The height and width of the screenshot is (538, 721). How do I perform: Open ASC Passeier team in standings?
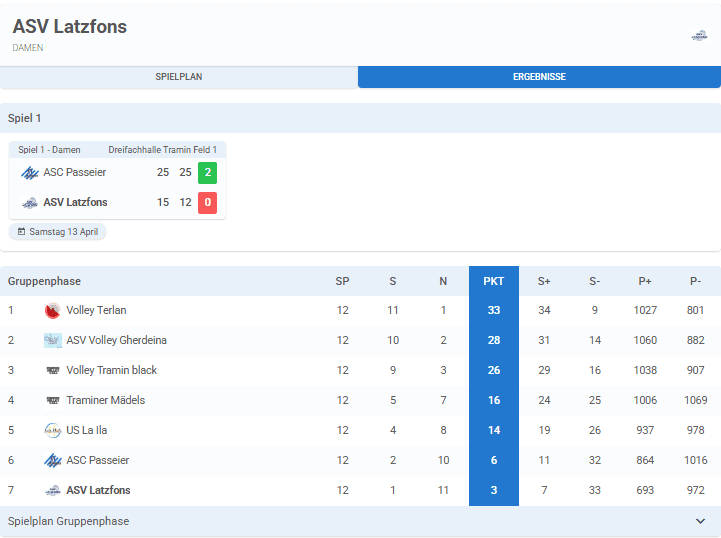[98, 461]
